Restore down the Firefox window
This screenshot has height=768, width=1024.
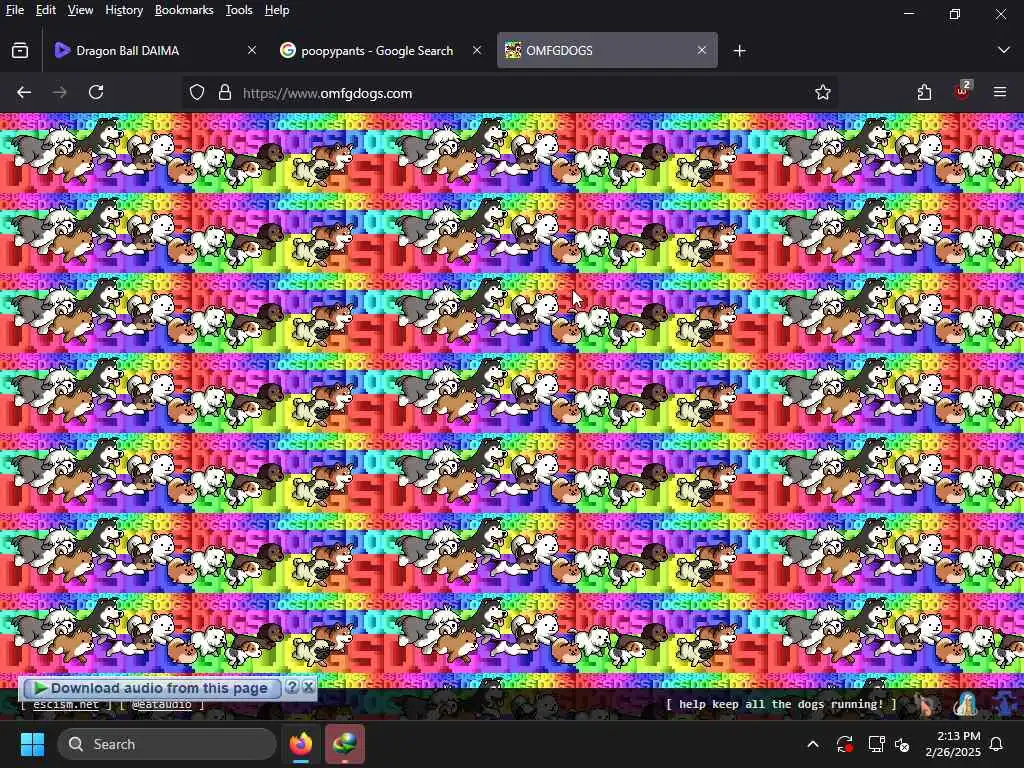(955, 13)
